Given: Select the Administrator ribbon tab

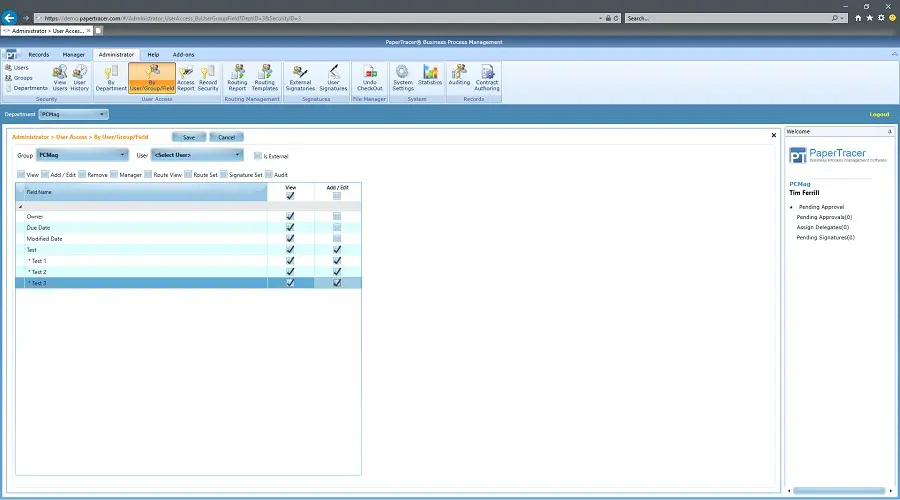Looking at the screenshot, I should click(x=116, y=55).
